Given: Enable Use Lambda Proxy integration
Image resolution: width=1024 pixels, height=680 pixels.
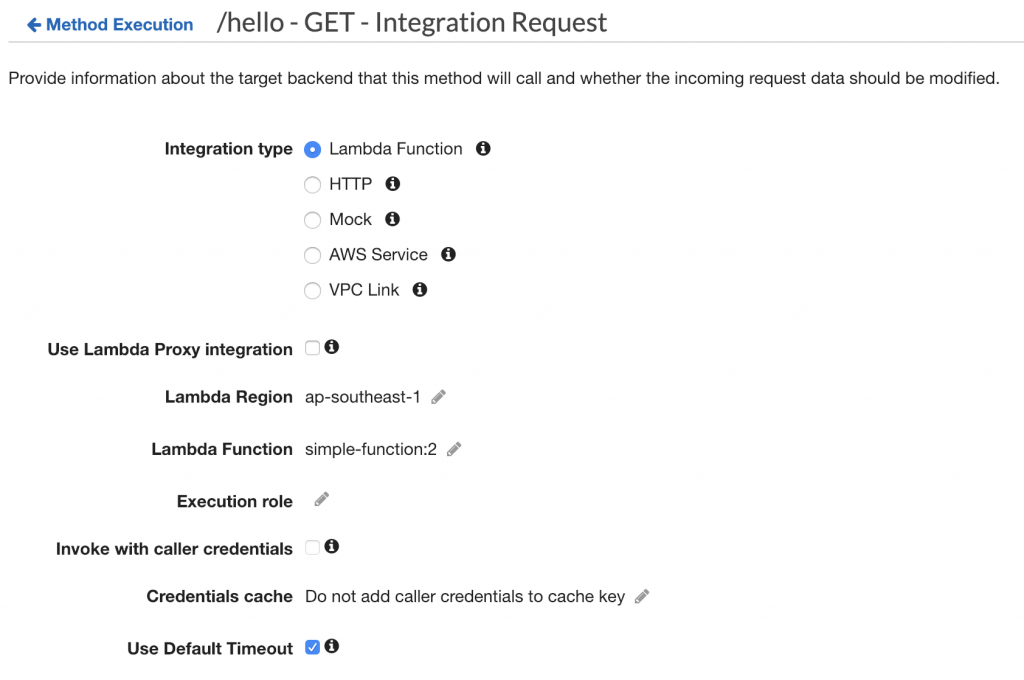Looking at the screenshot, I should click(312, 347).
